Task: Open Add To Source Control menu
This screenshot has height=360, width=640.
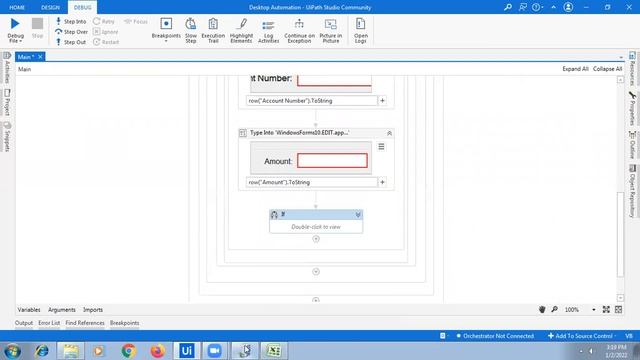Action: point(582,336)
